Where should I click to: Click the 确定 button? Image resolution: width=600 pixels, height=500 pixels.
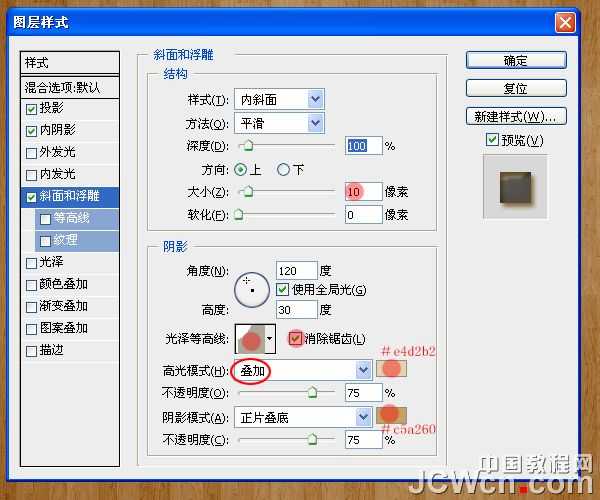516,60
